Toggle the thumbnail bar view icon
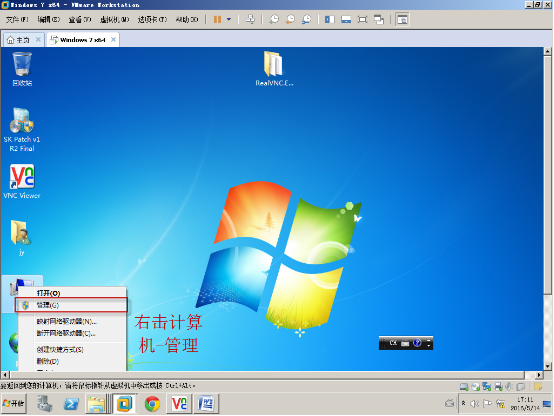 click(x=346, y=19)
